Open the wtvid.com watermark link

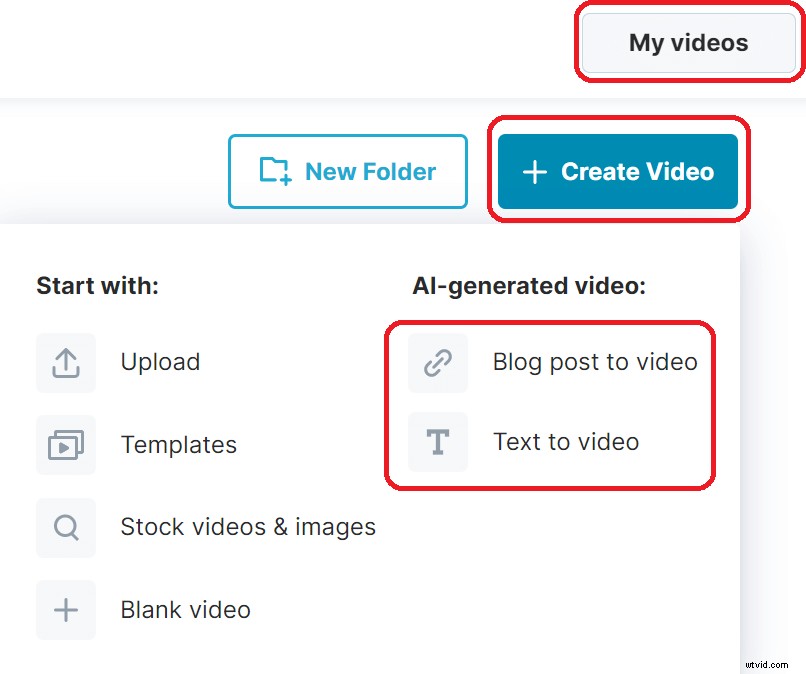(x=768, y=663)
